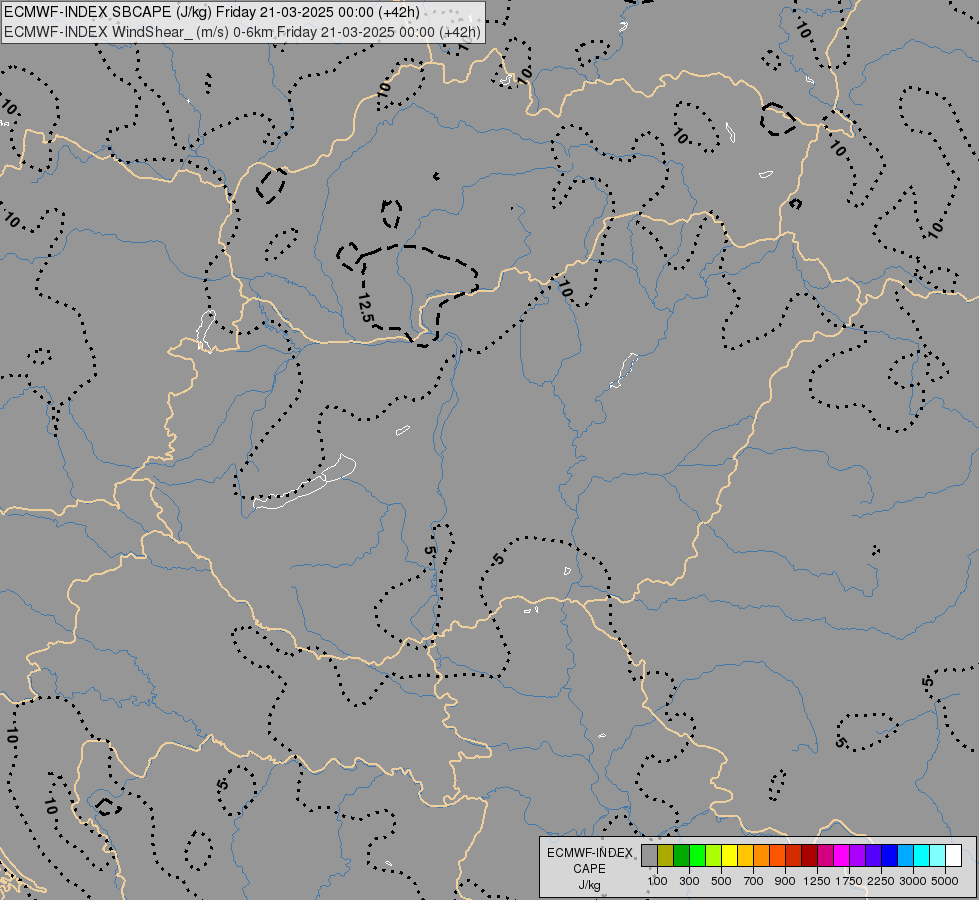Click the legend value 300
This screenshot has height=900, width=979.
[689, 881]
